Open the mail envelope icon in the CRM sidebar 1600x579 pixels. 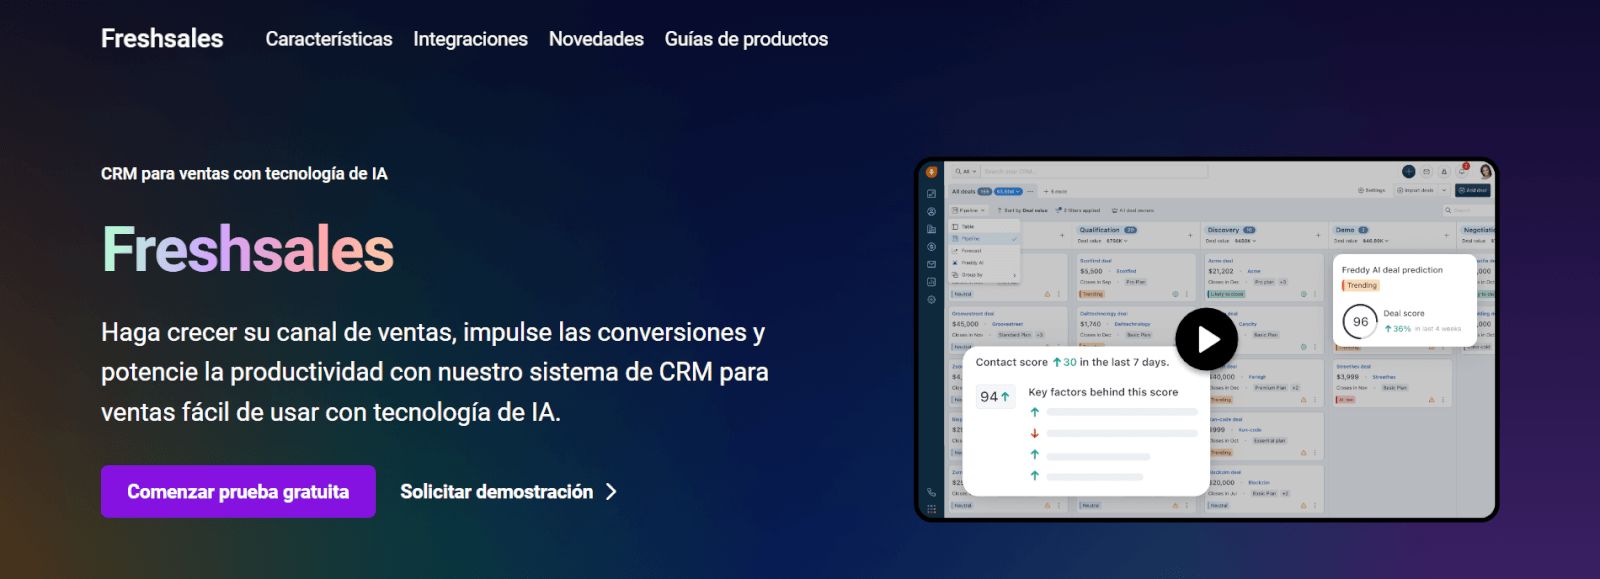pyautogui.click(x=932, y=264)
